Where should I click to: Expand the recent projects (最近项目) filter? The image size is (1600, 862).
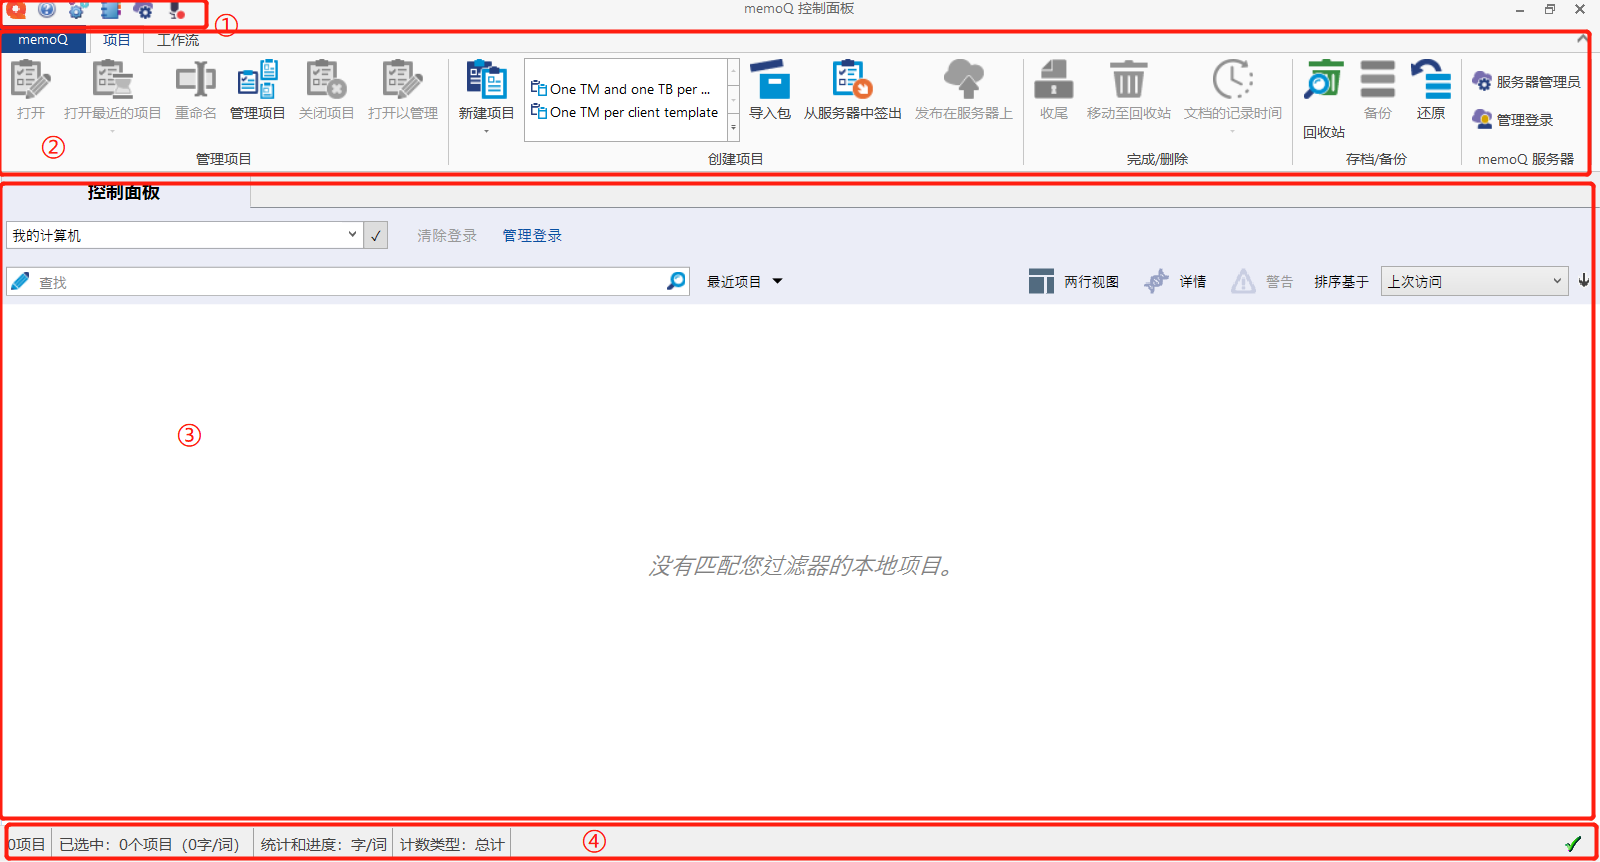(744, 282)
